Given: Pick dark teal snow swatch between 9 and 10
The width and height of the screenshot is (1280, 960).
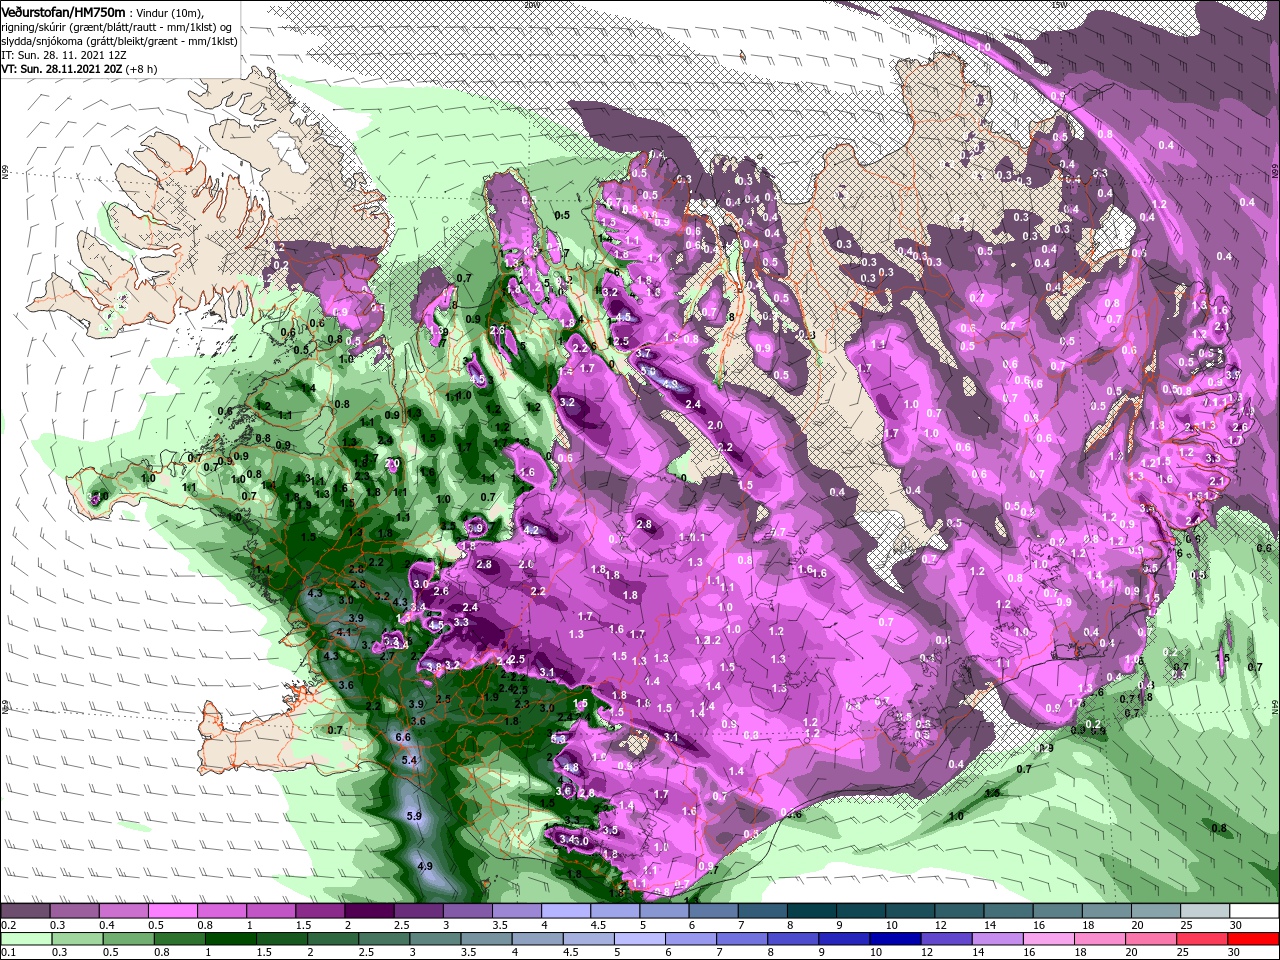Looking at the screenshot, I should click(860, 911).
